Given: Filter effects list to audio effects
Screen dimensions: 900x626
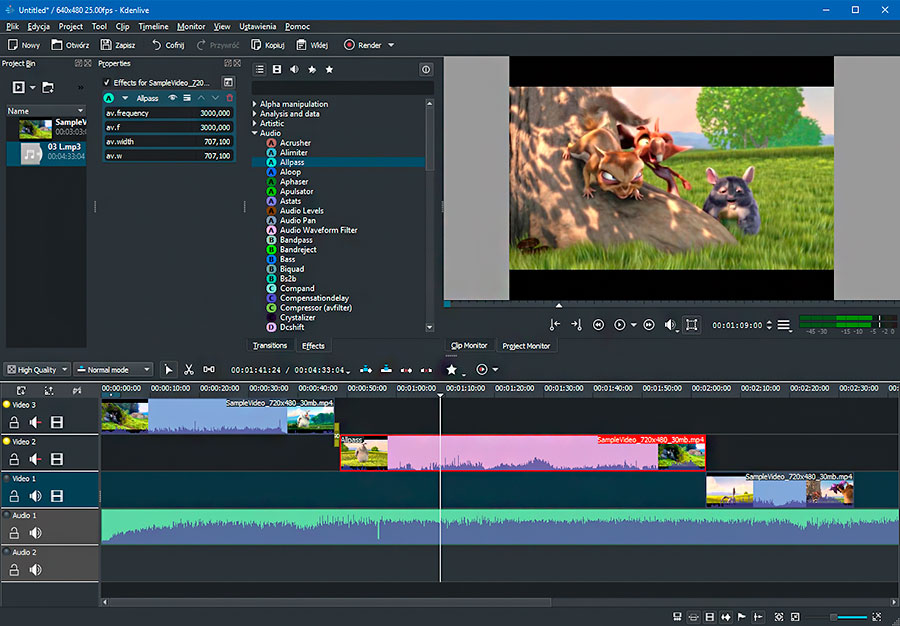Looking at the screenshot, I should pyautogui.click(x=294, y=69).
